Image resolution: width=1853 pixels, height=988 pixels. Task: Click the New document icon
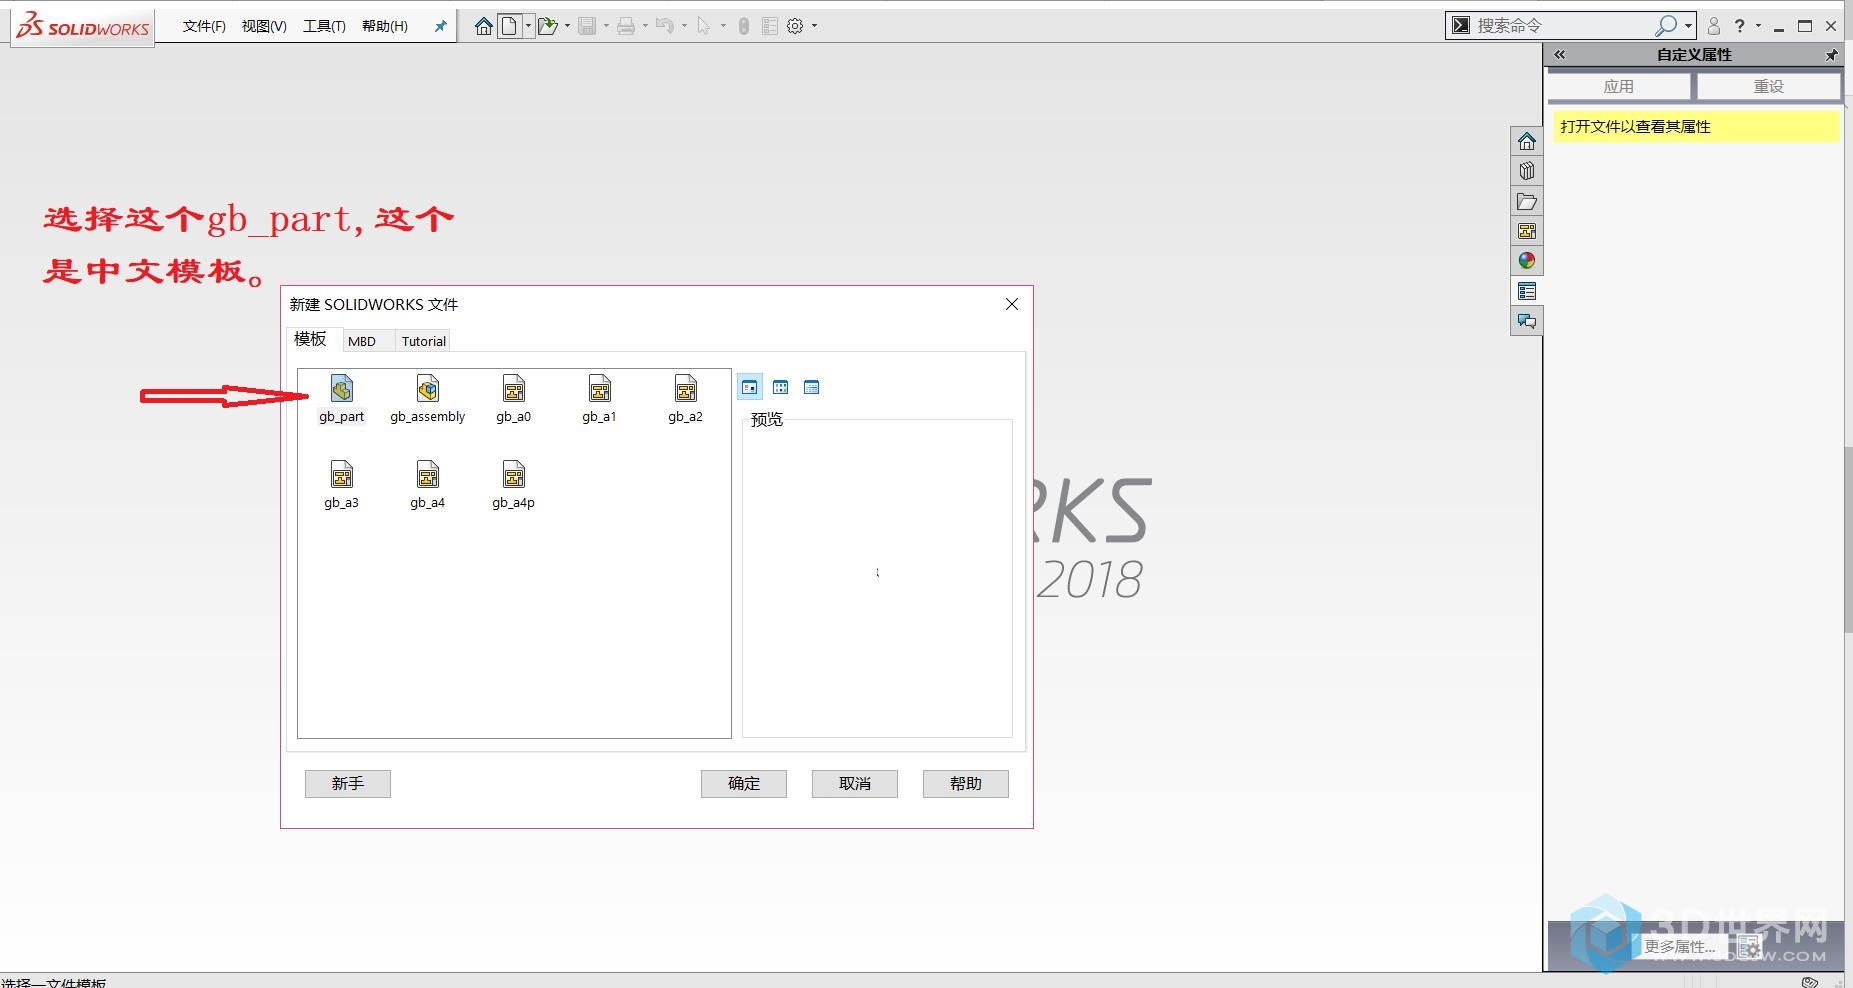point(509,26)
